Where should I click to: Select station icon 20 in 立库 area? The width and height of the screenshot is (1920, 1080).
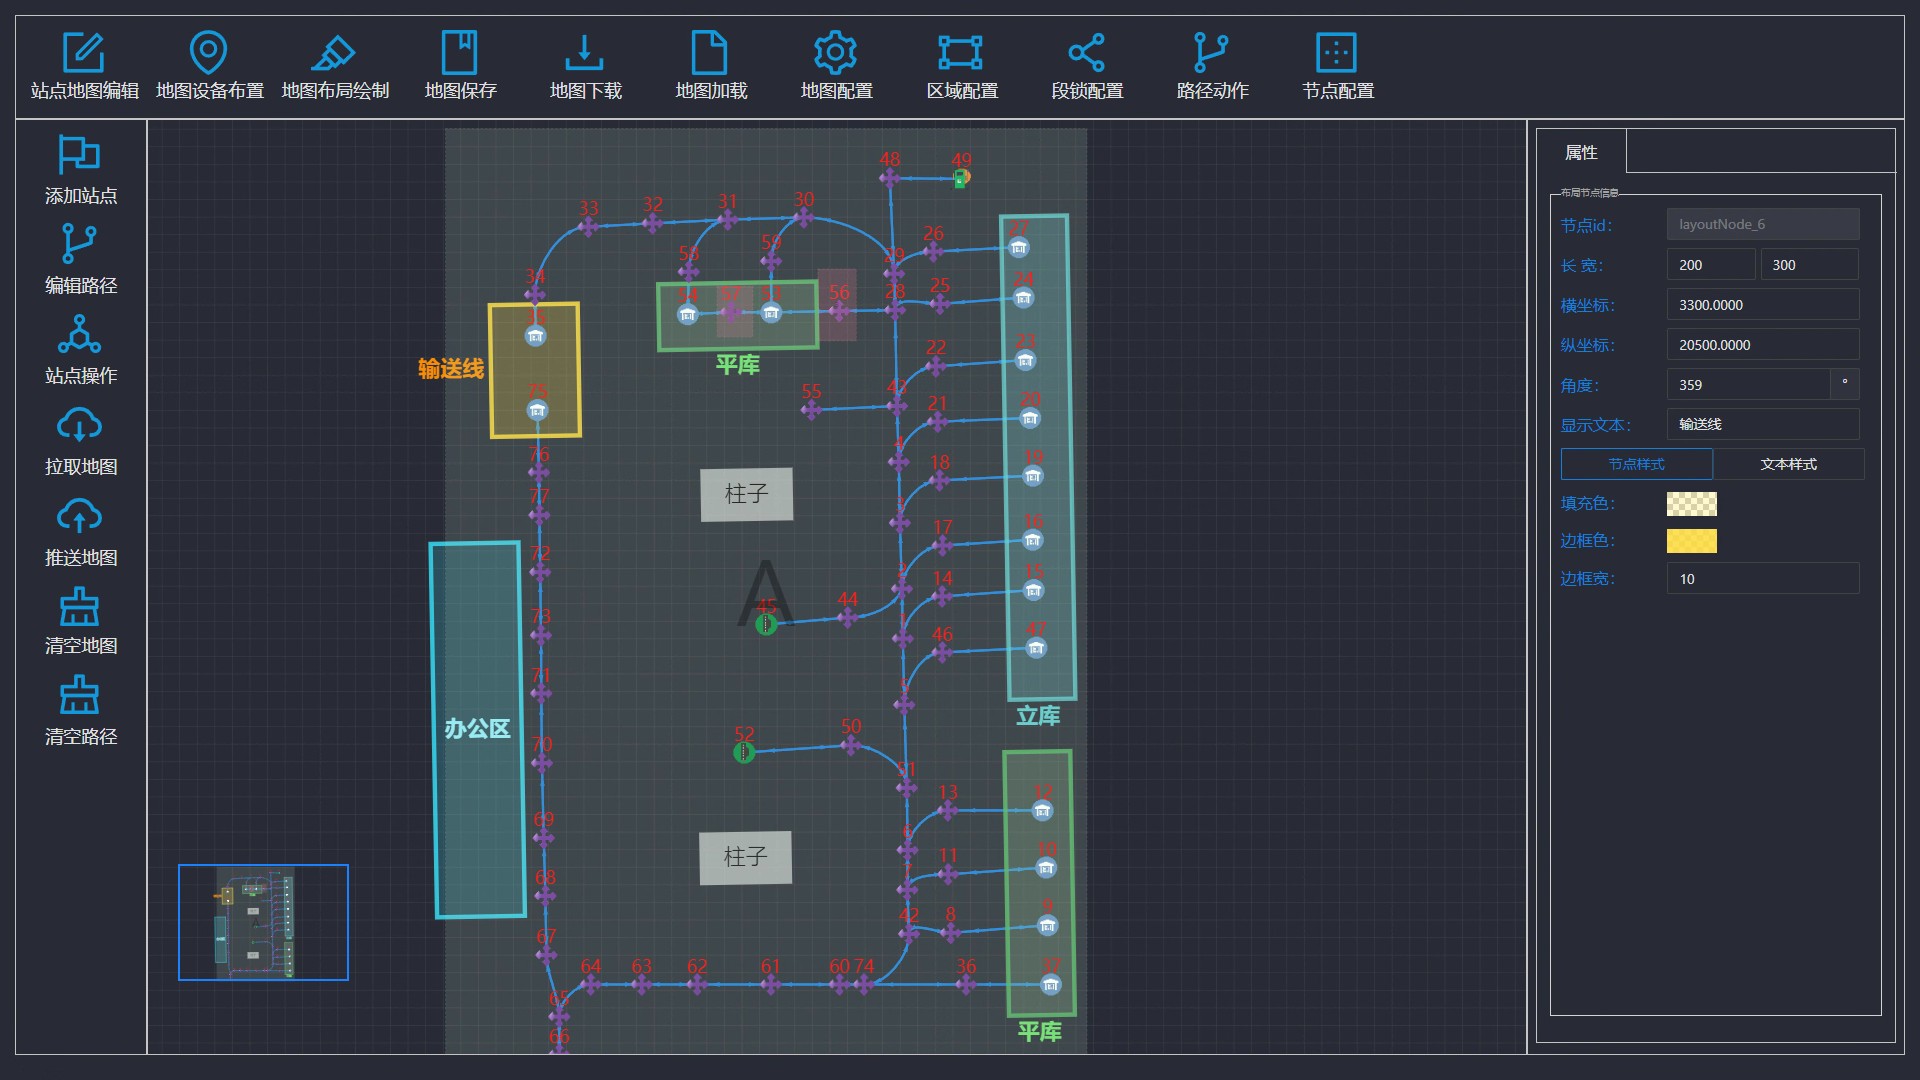pyautogui.click(x=1030, y=418)
